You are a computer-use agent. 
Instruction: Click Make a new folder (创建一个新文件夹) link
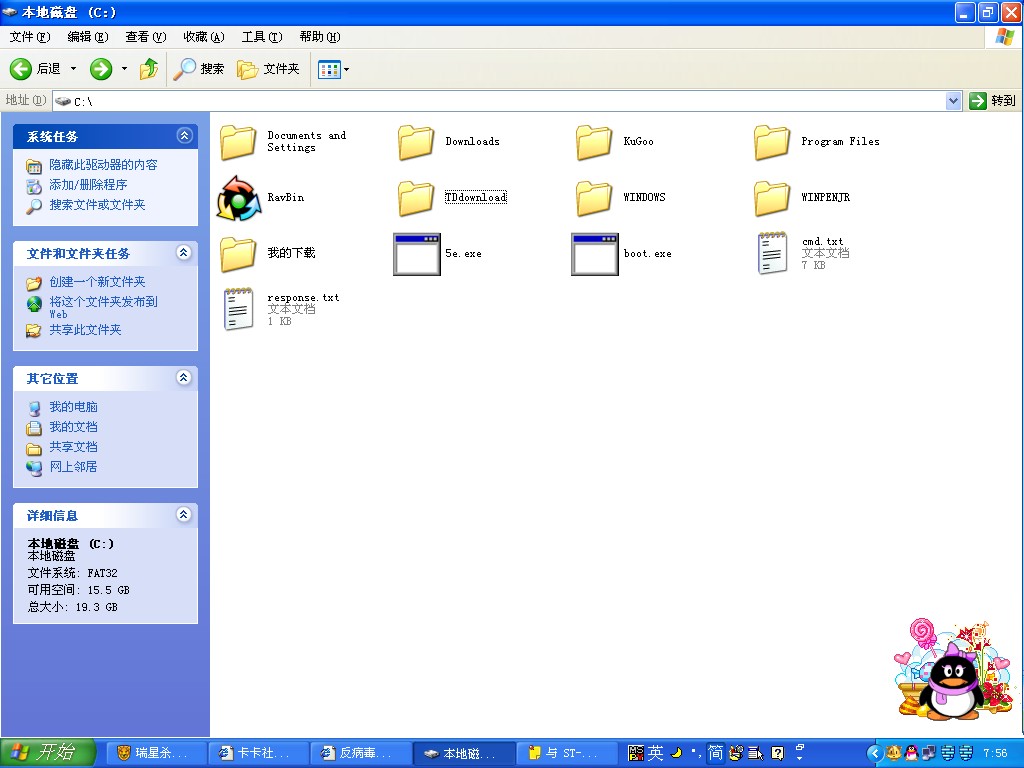(97, 282)
